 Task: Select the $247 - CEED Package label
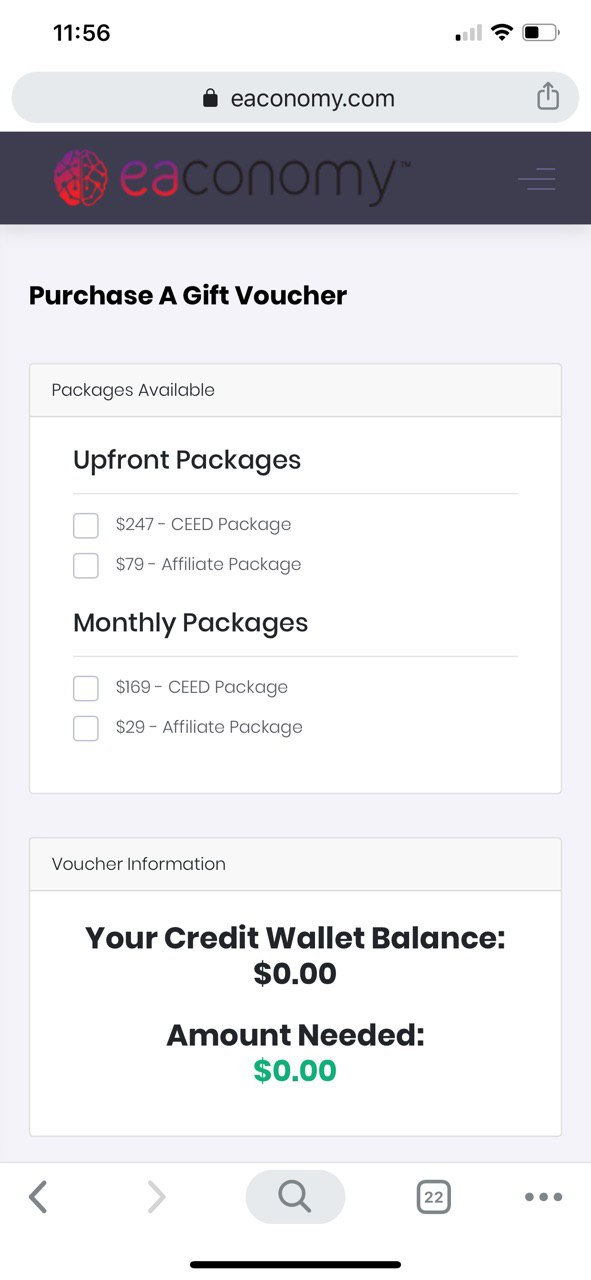click(x=203, y=524)
